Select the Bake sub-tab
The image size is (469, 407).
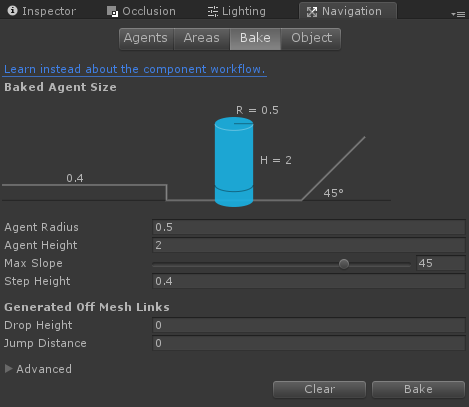coord(255,38)
